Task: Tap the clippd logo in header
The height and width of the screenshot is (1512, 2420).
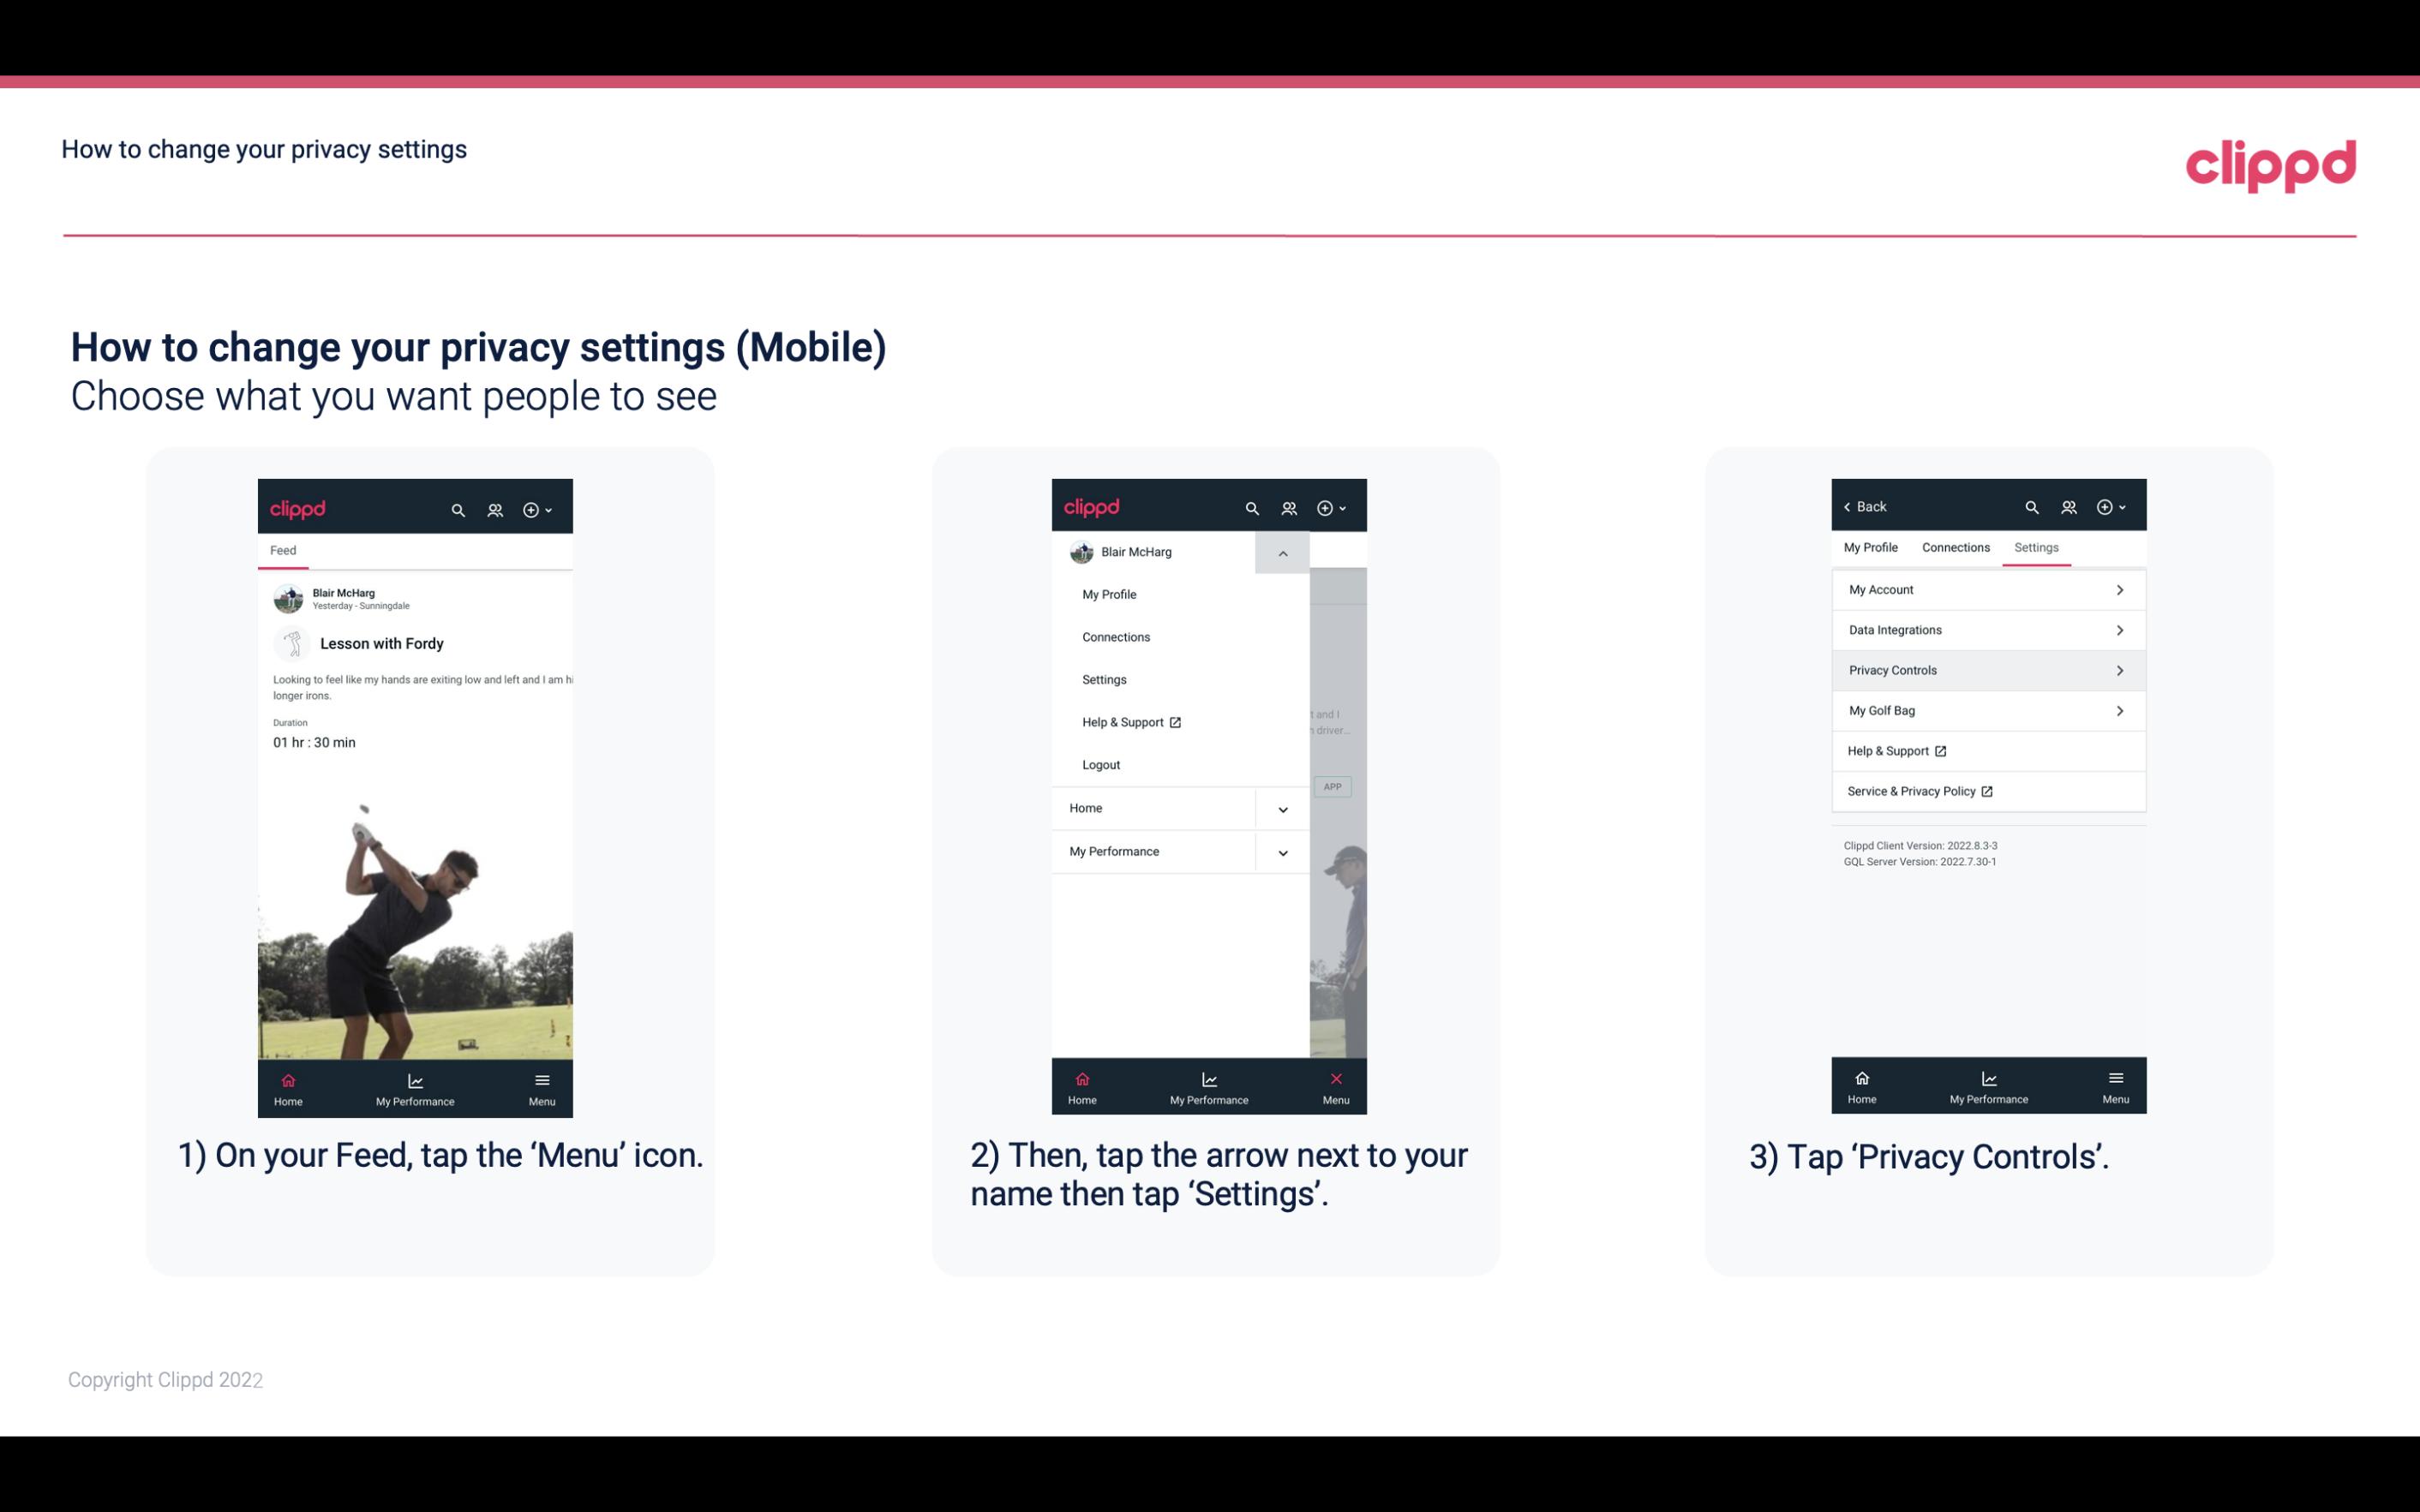Action: [x=2270, y=162]
